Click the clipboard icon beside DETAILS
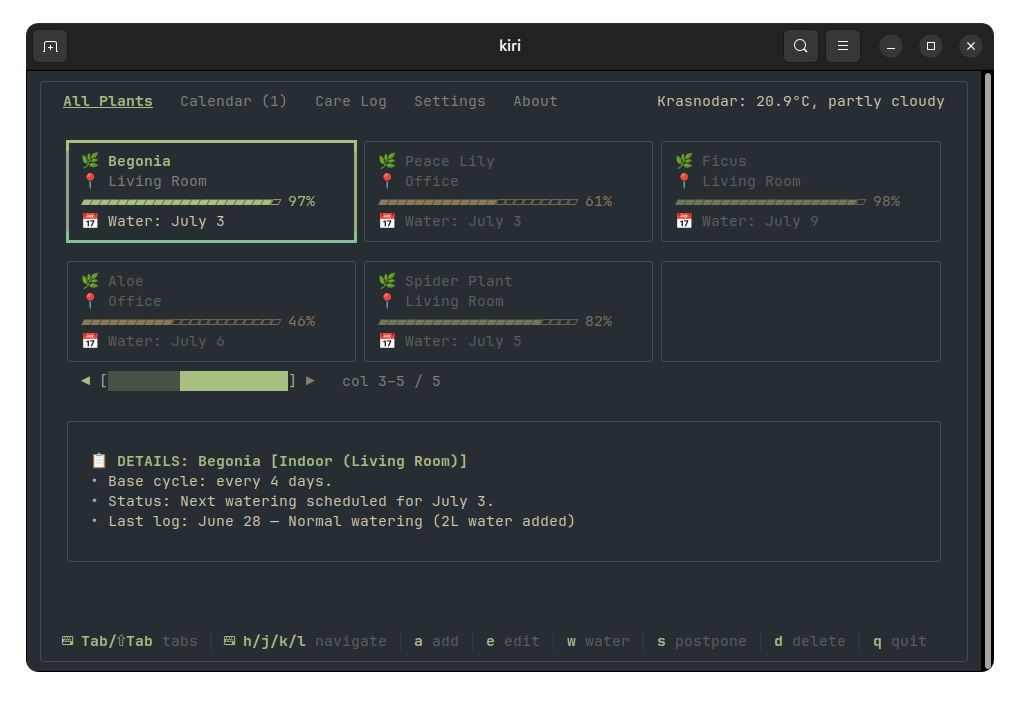The image size is (1020, 701). coord(99,461)
